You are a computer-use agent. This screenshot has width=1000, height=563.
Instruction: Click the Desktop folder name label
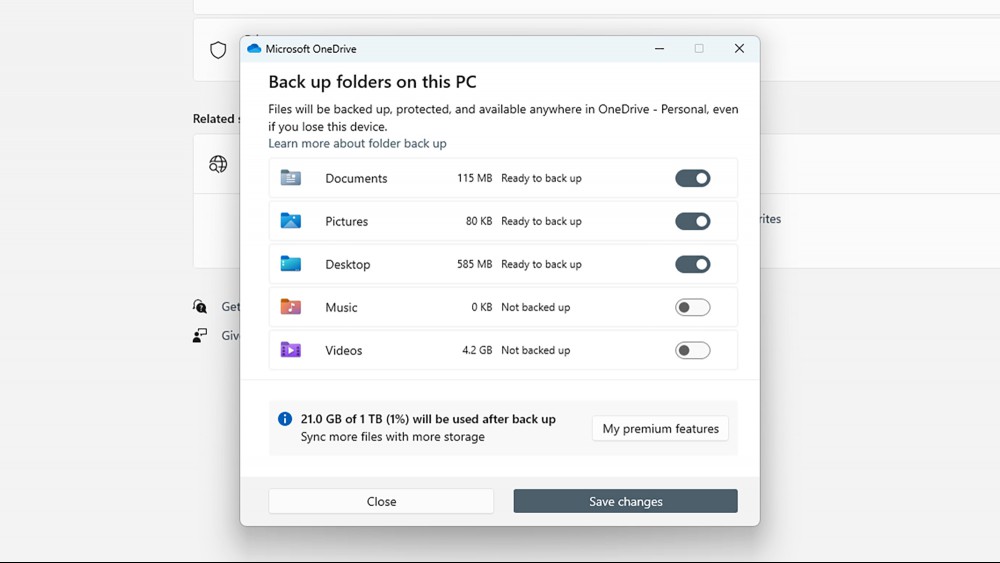click(348, 264)
